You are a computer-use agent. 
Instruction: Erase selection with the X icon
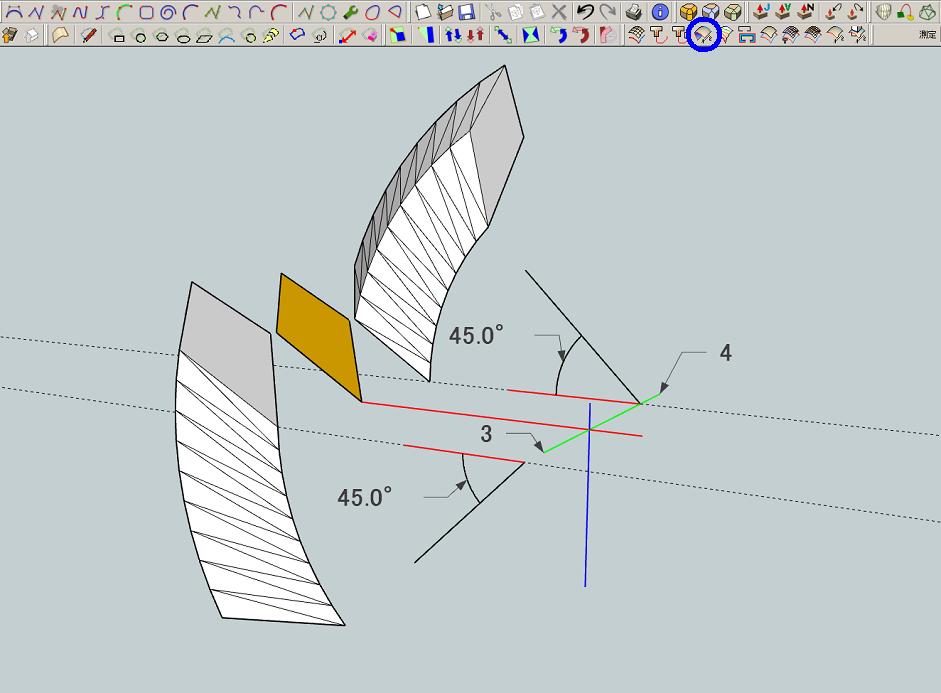point(559,11)
